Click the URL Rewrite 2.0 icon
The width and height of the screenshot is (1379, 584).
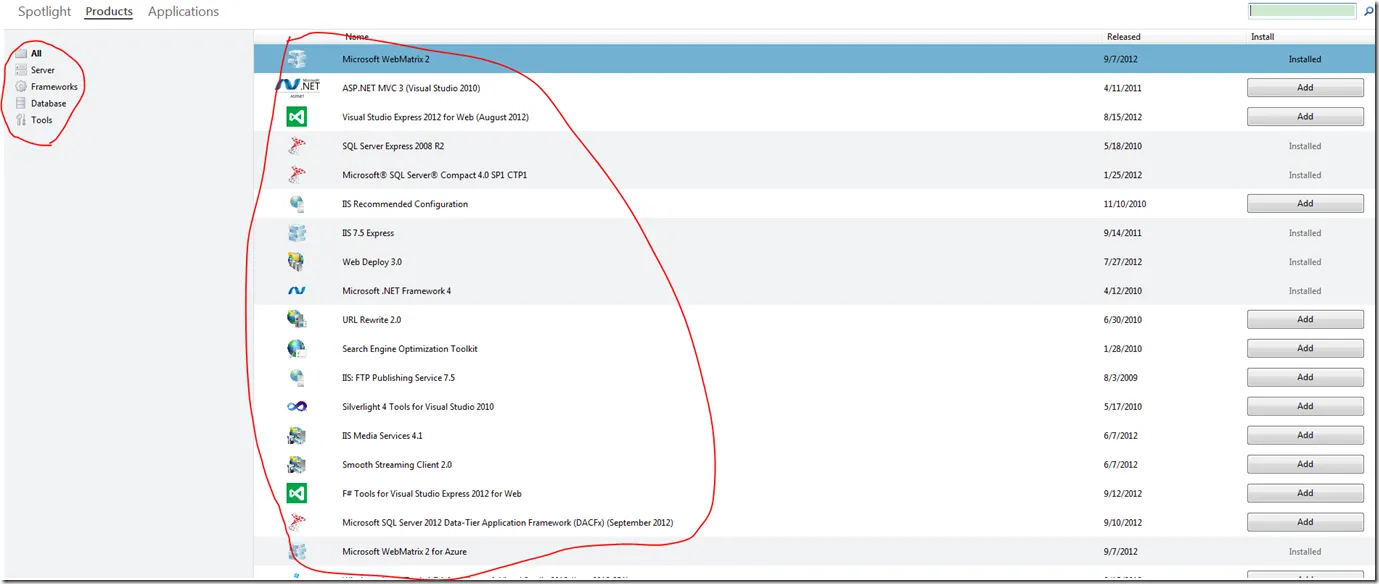[x=297, y=320]
